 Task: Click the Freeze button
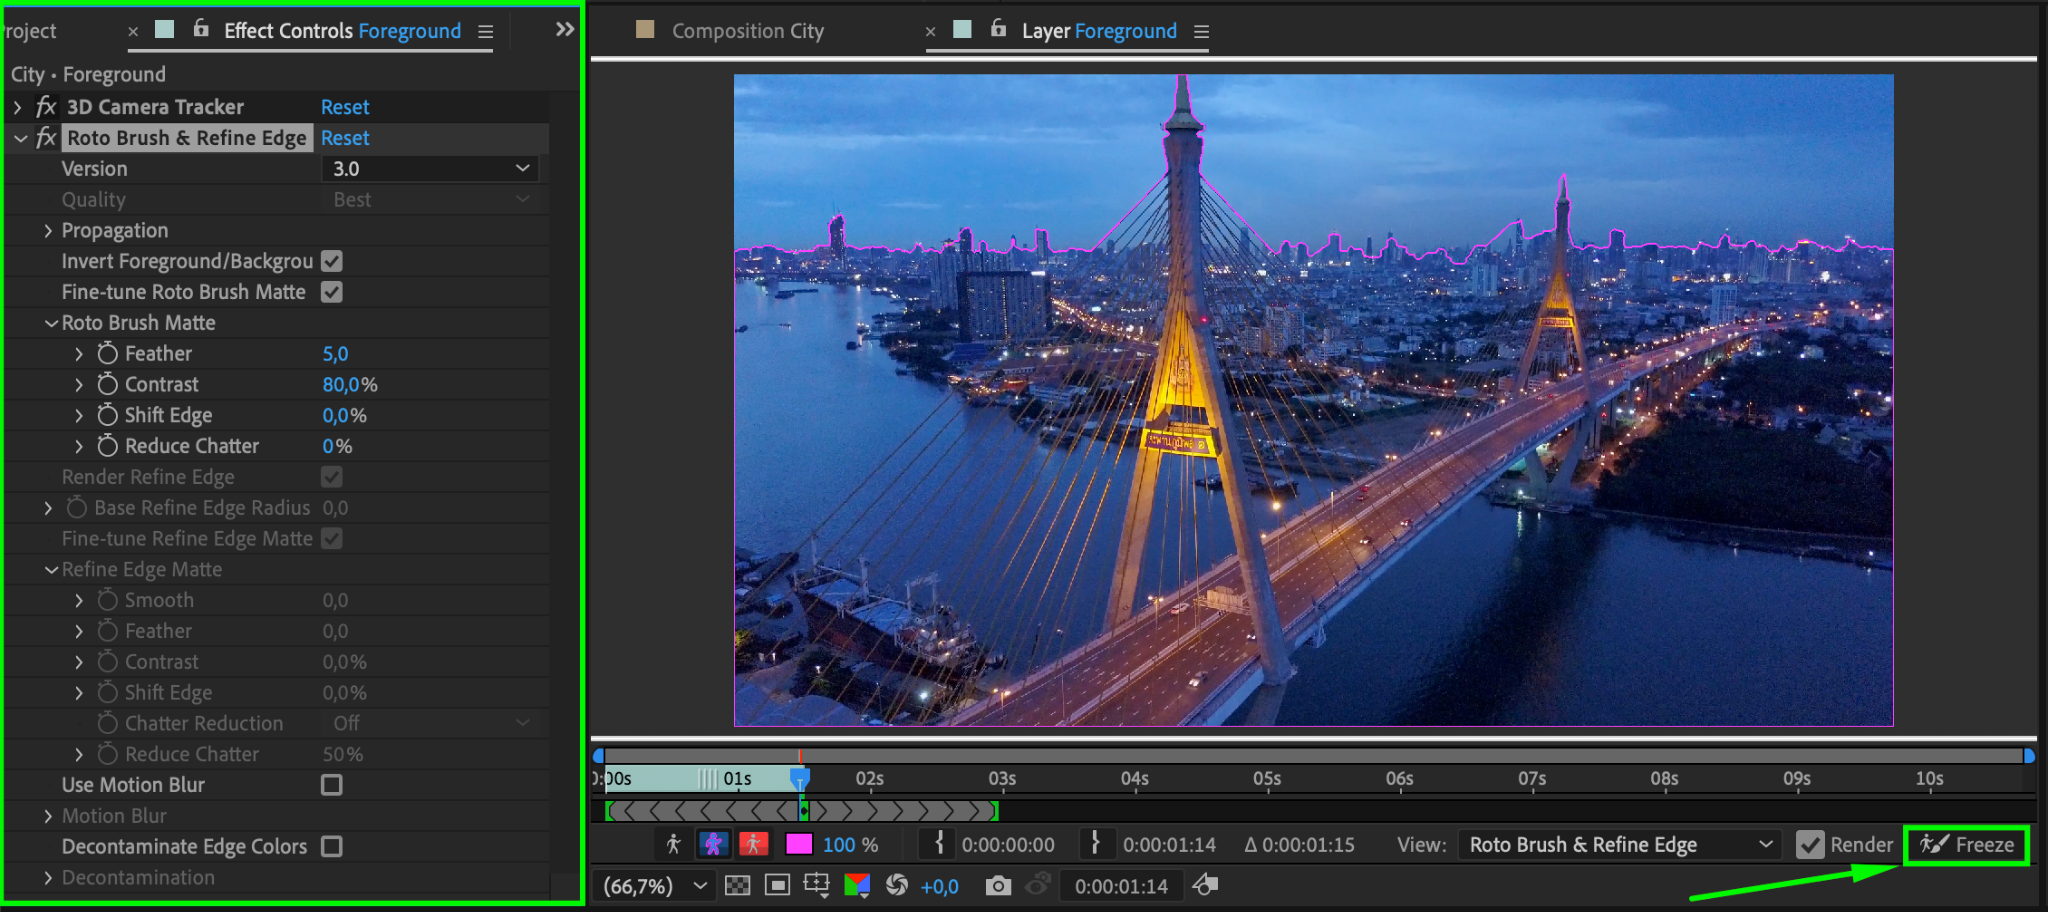(x=1966, y=845)
